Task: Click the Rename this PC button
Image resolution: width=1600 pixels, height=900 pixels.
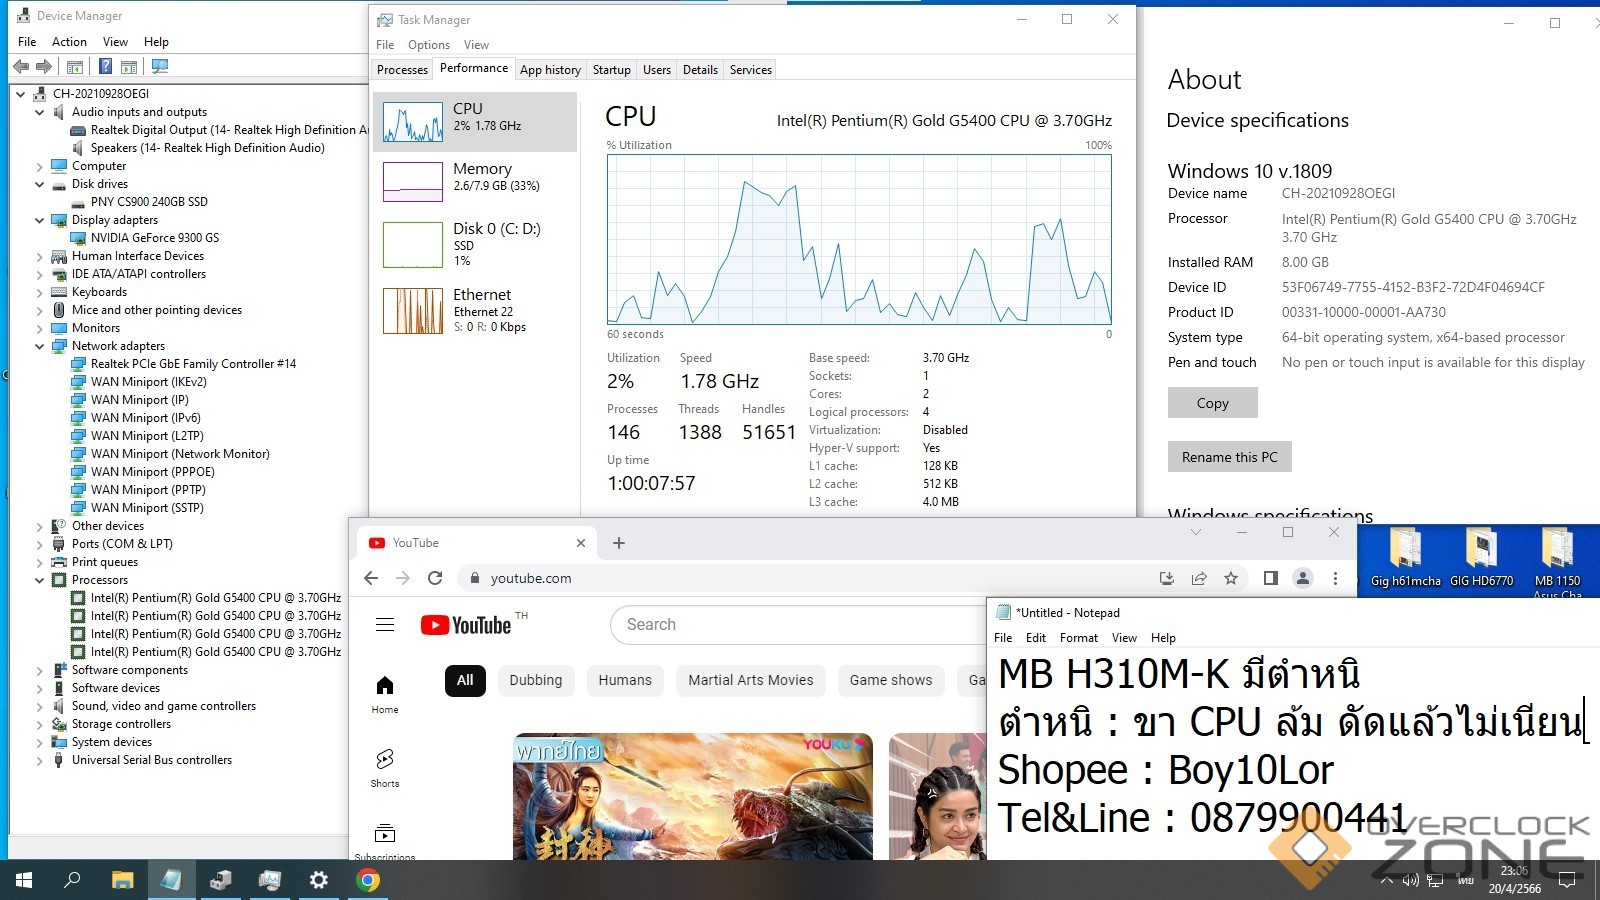Action: (x=1229, y=457)
